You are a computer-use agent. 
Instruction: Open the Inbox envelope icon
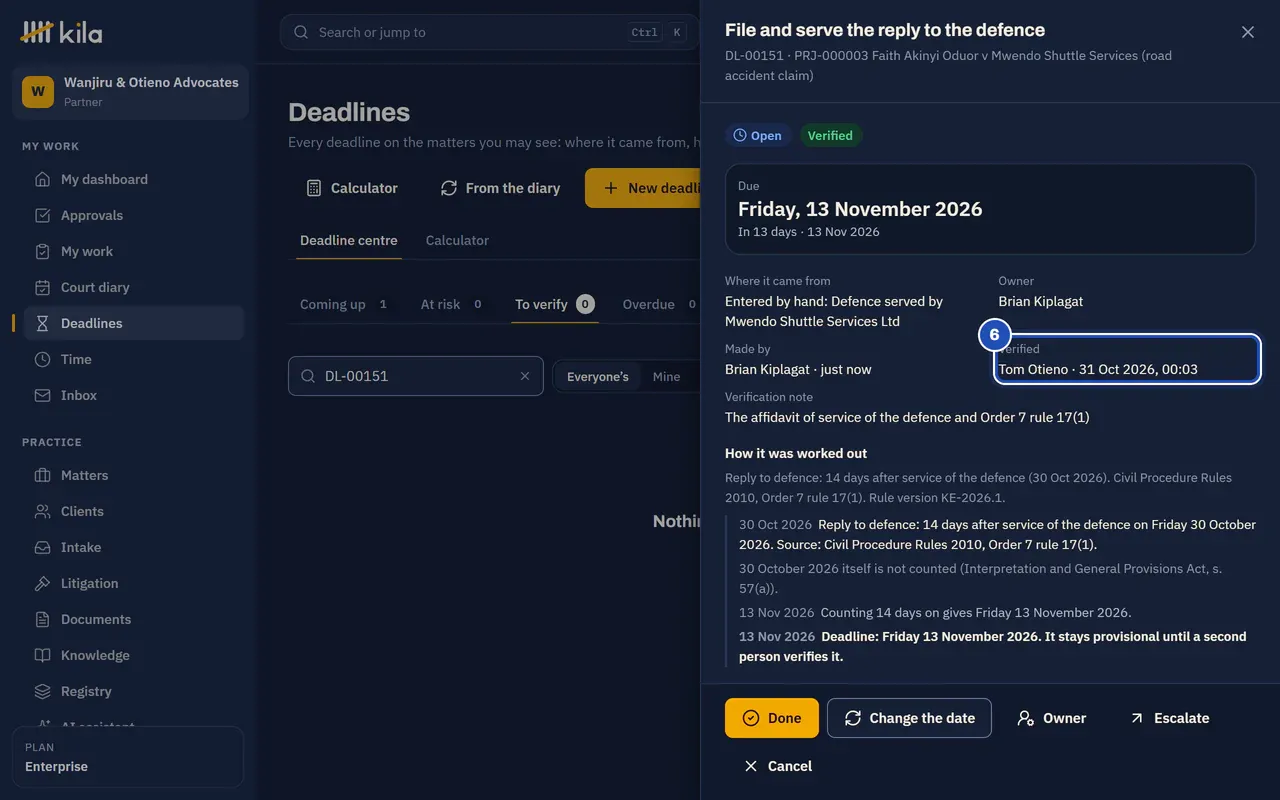click(x=42, y=395)
